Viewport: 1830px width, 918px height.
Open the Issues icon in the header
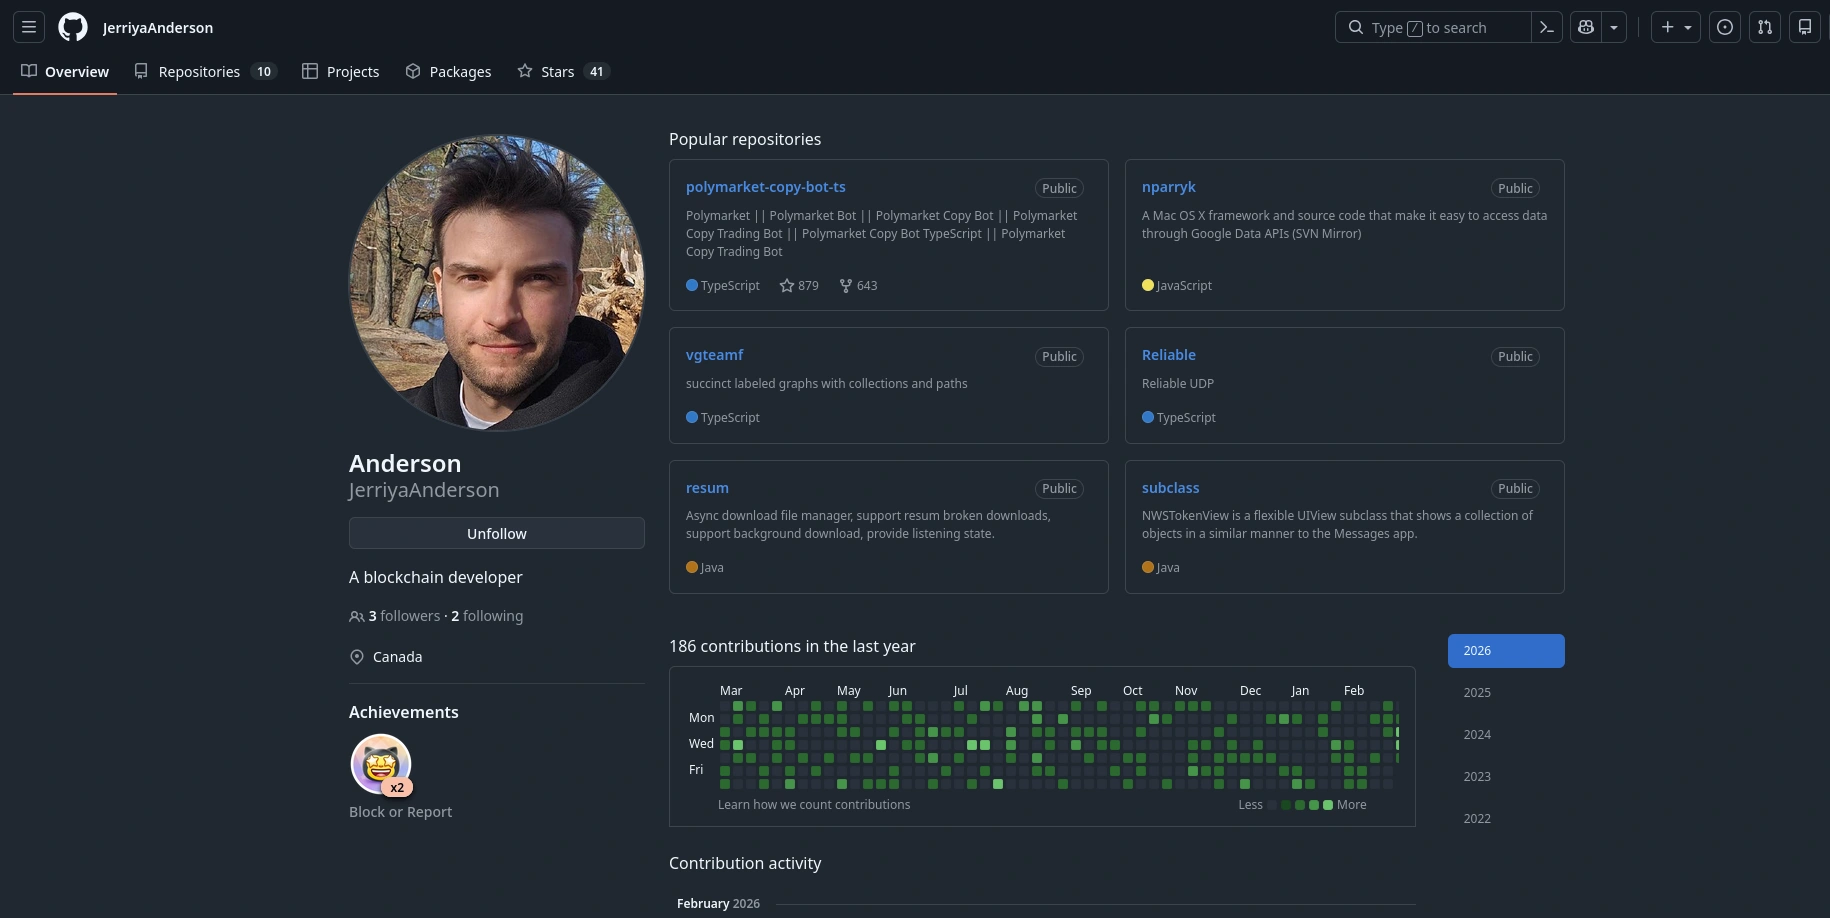point(1724,27)
